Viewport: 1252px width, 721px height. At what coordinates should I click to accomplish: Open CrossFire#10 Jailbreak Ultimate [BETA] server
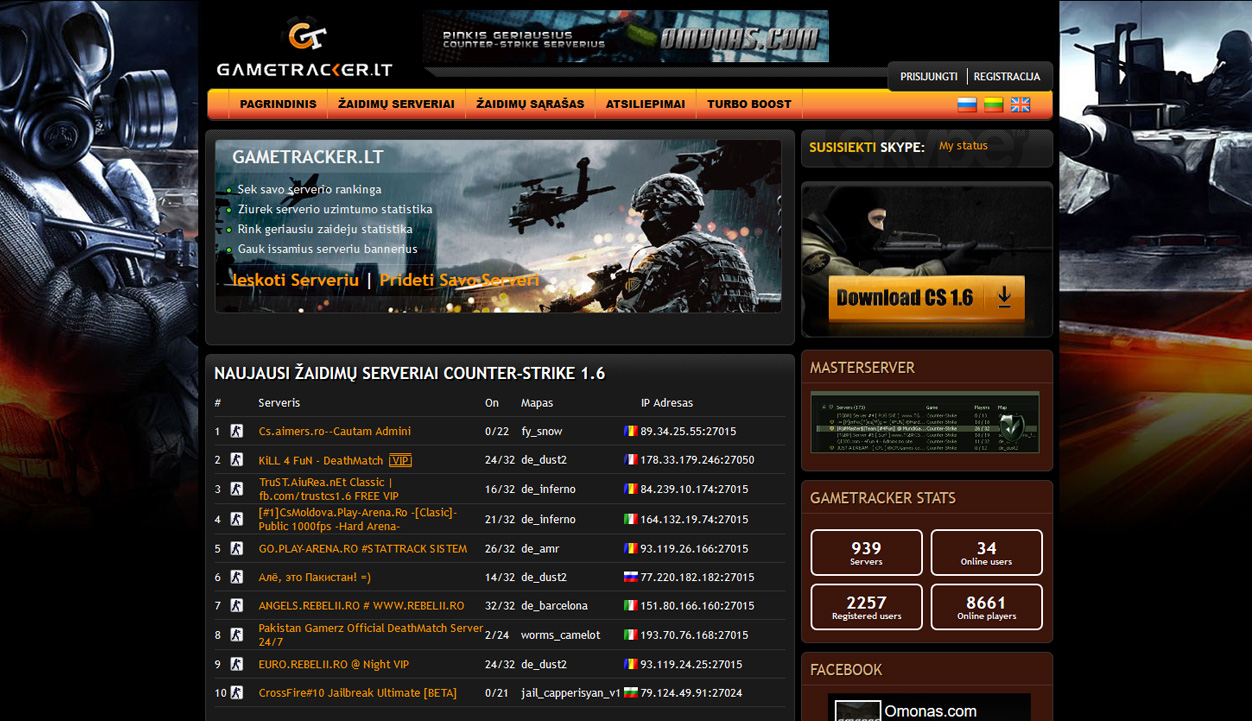click(358, 692)
